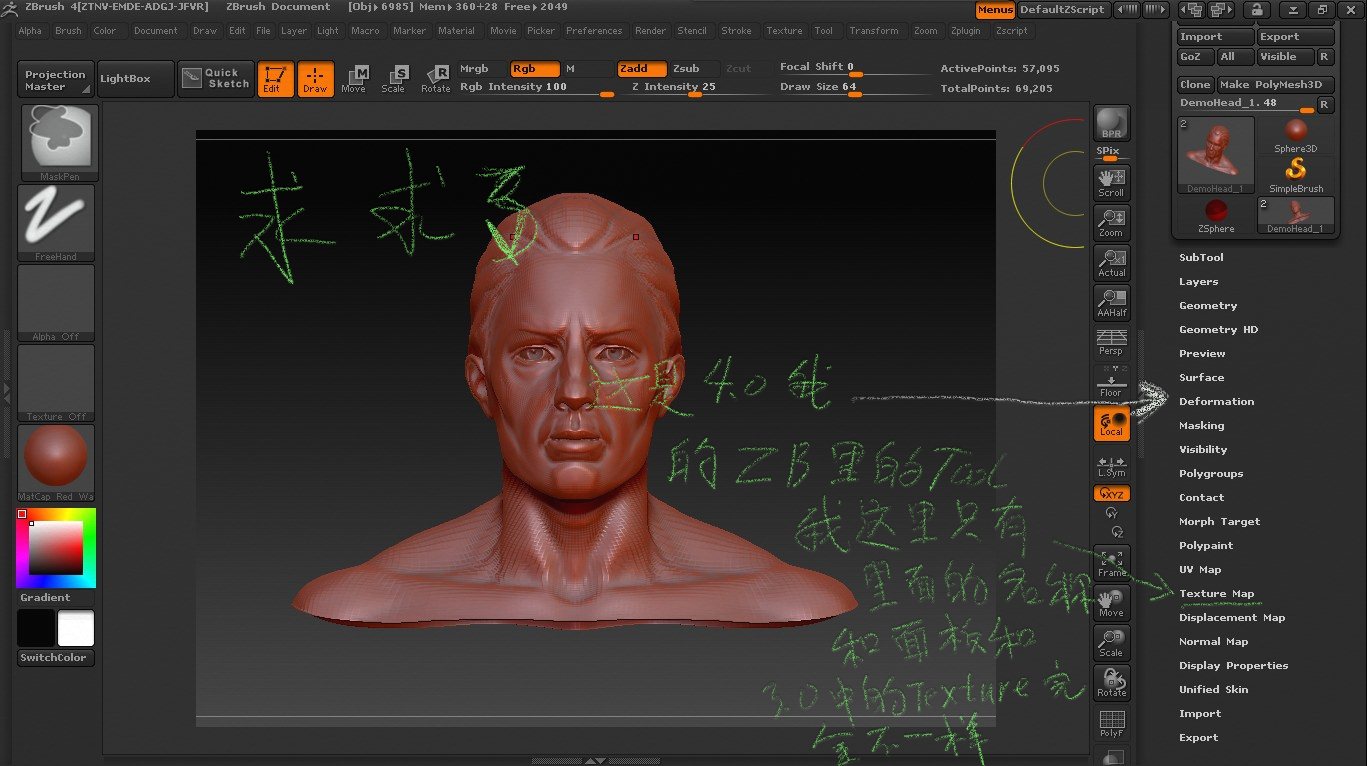The width and height of the screenshot is (1367, 766).
Task: Expand the Geometry section
Action: [x=1208, y=305]
